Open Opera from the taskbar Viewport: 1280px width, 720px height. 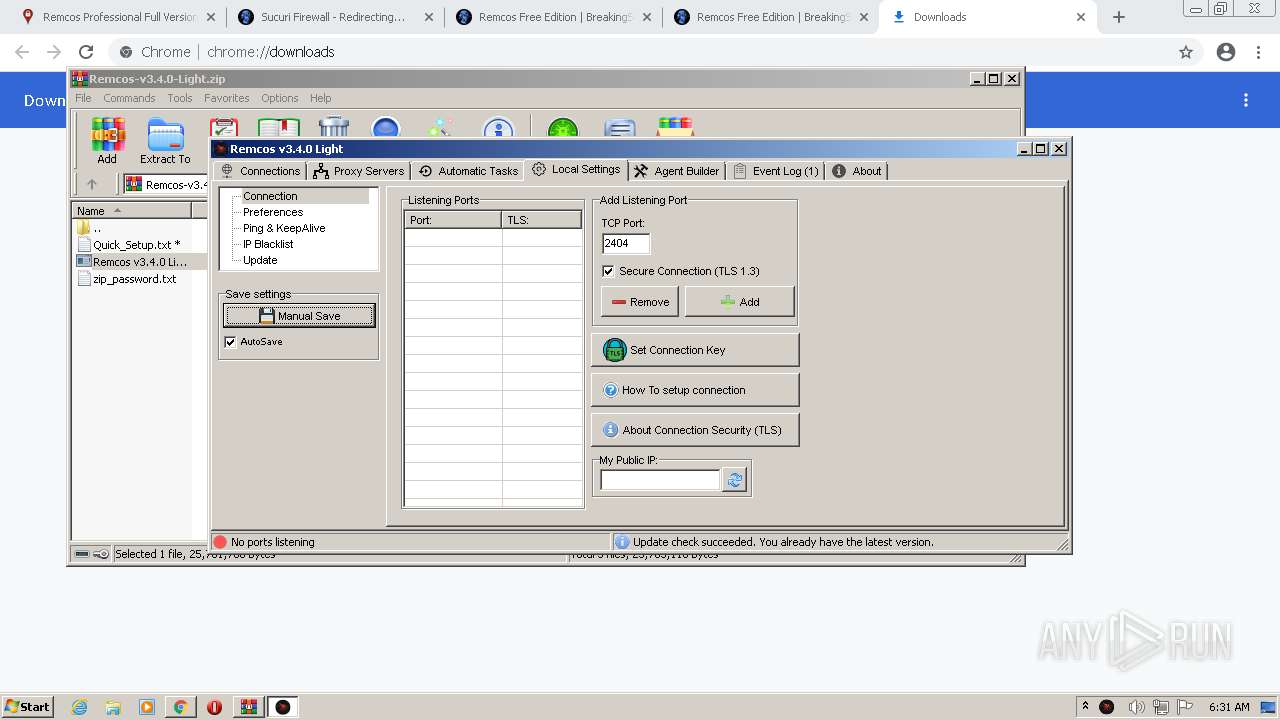[x=214, y=707]
